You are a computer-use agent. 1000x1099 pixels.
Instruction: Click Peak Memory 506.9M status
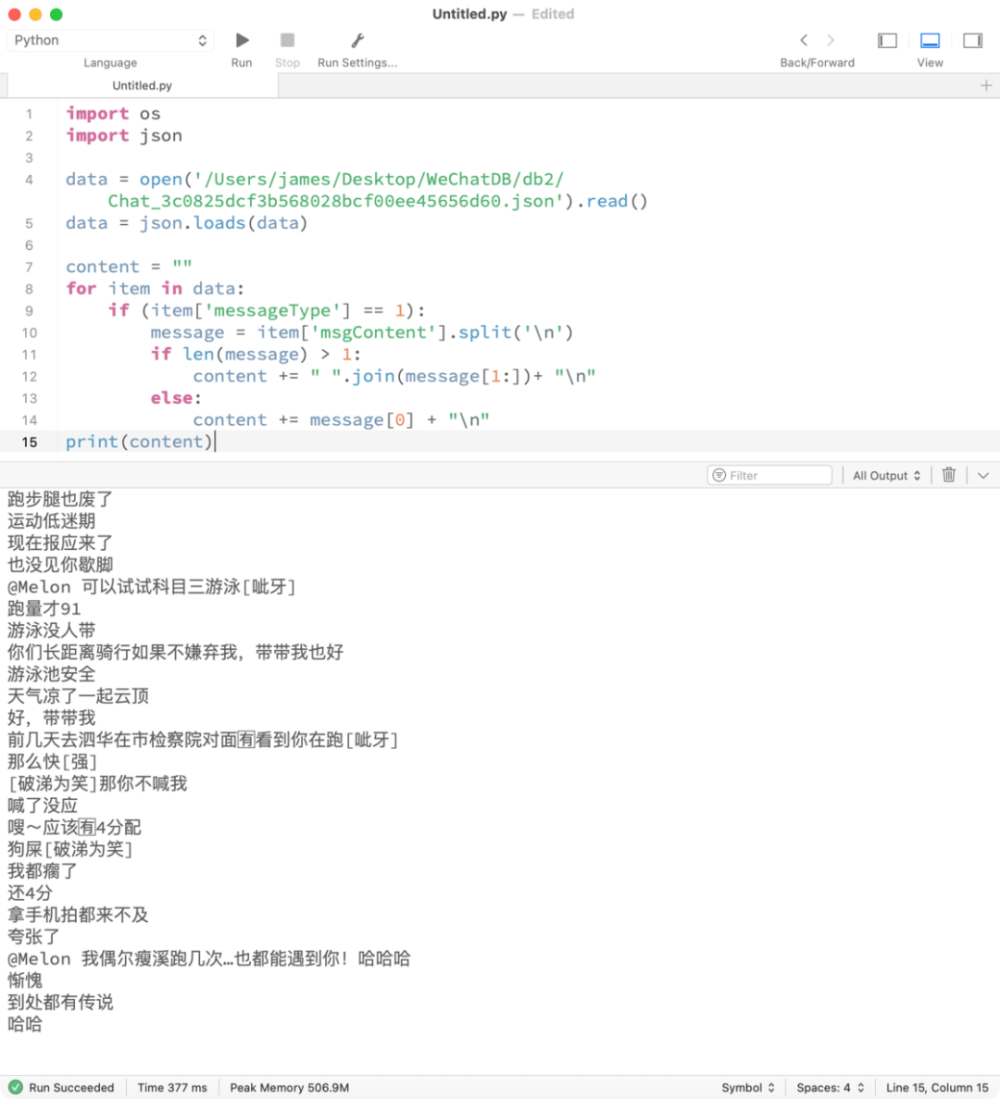tap(289, 1087)
